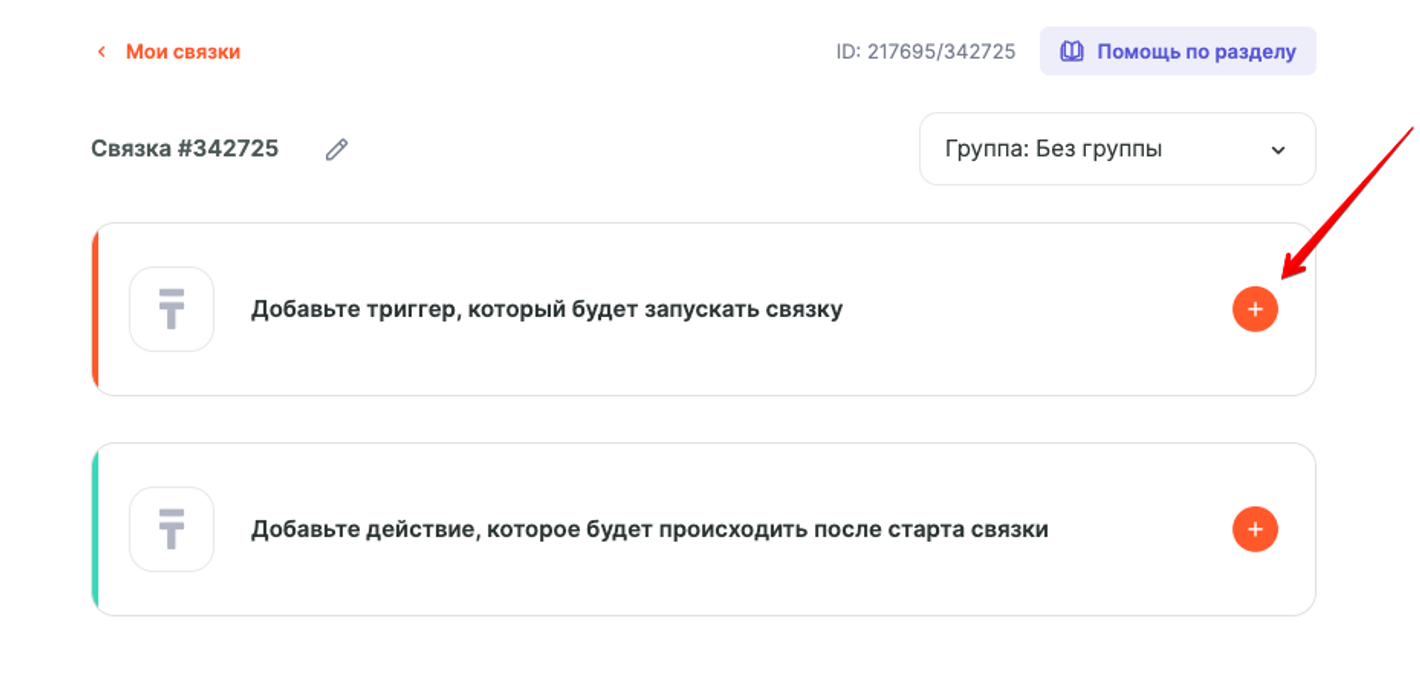
Task: Rename the связка using the pencil icon
Action: (337, 150)
